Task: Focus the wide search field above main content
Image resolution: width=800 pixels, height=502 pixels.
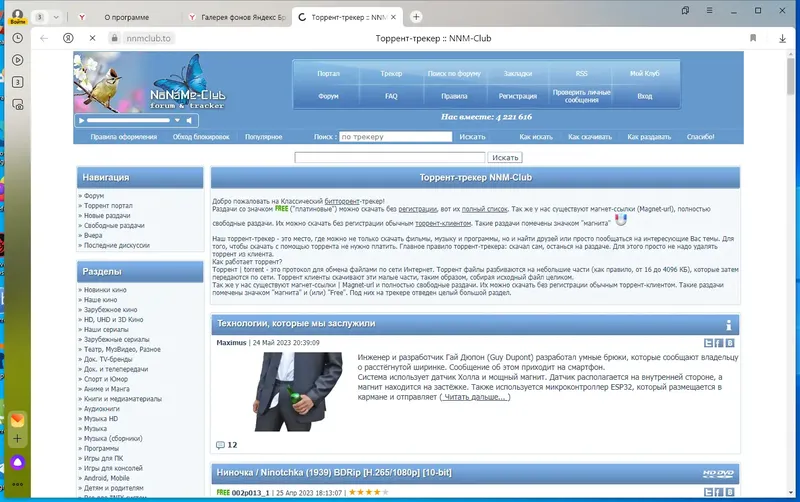Action: (390, 158)
